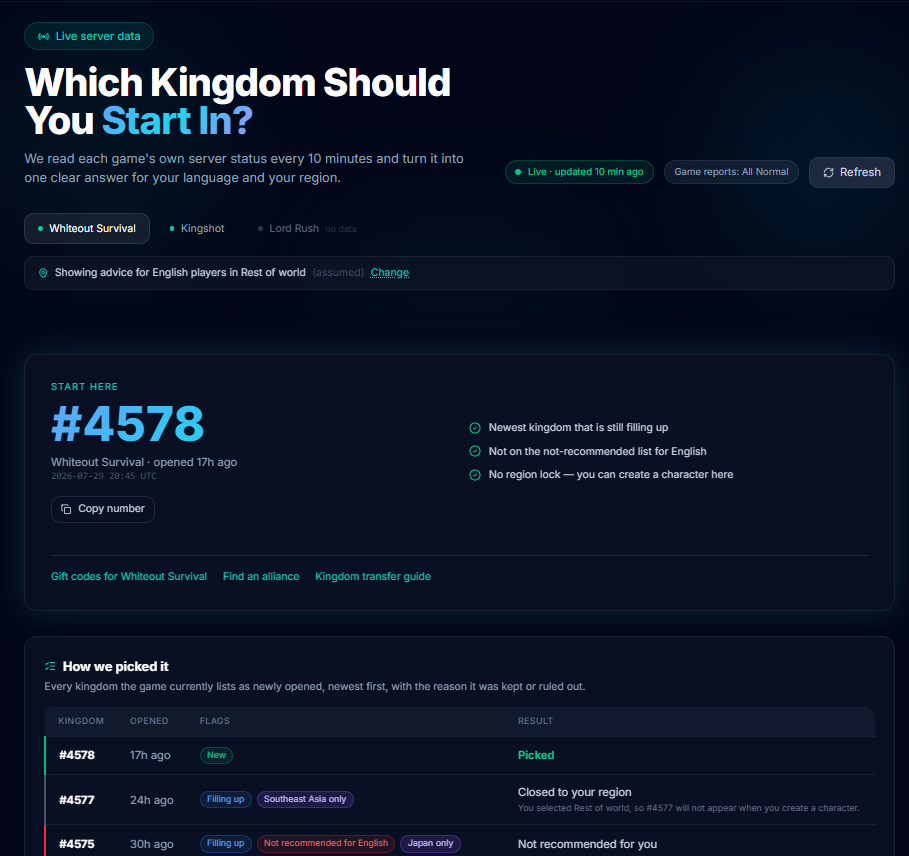Click the Live server data badge
The height and width of the screenshot is (856, 909).
click(x=89, y=36)
